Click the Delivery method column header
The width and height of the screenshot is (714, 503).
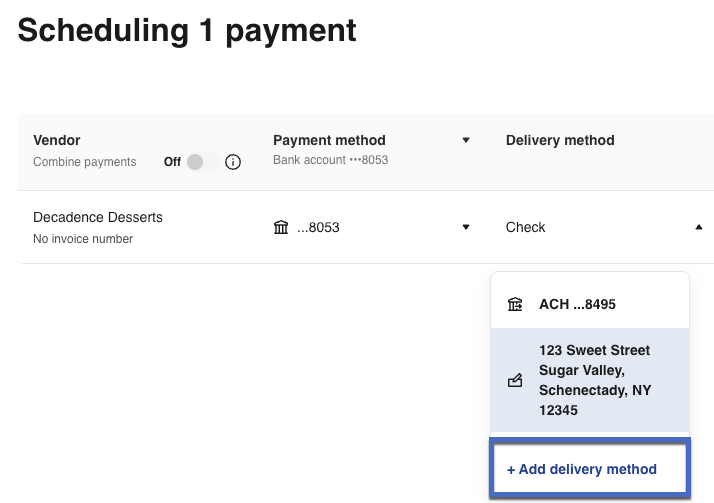click(560, 140)
